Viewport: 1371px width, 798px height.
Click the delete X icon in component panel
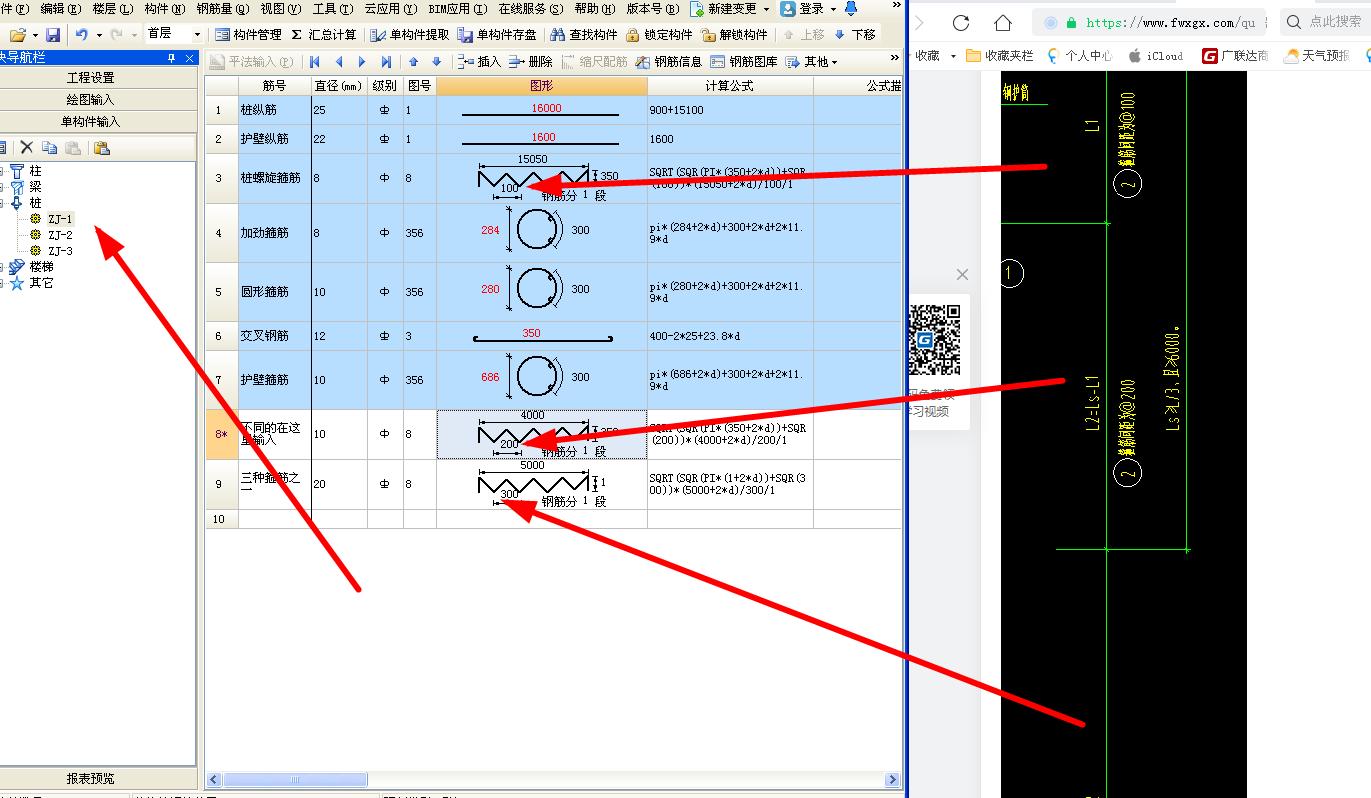(27, 148)
